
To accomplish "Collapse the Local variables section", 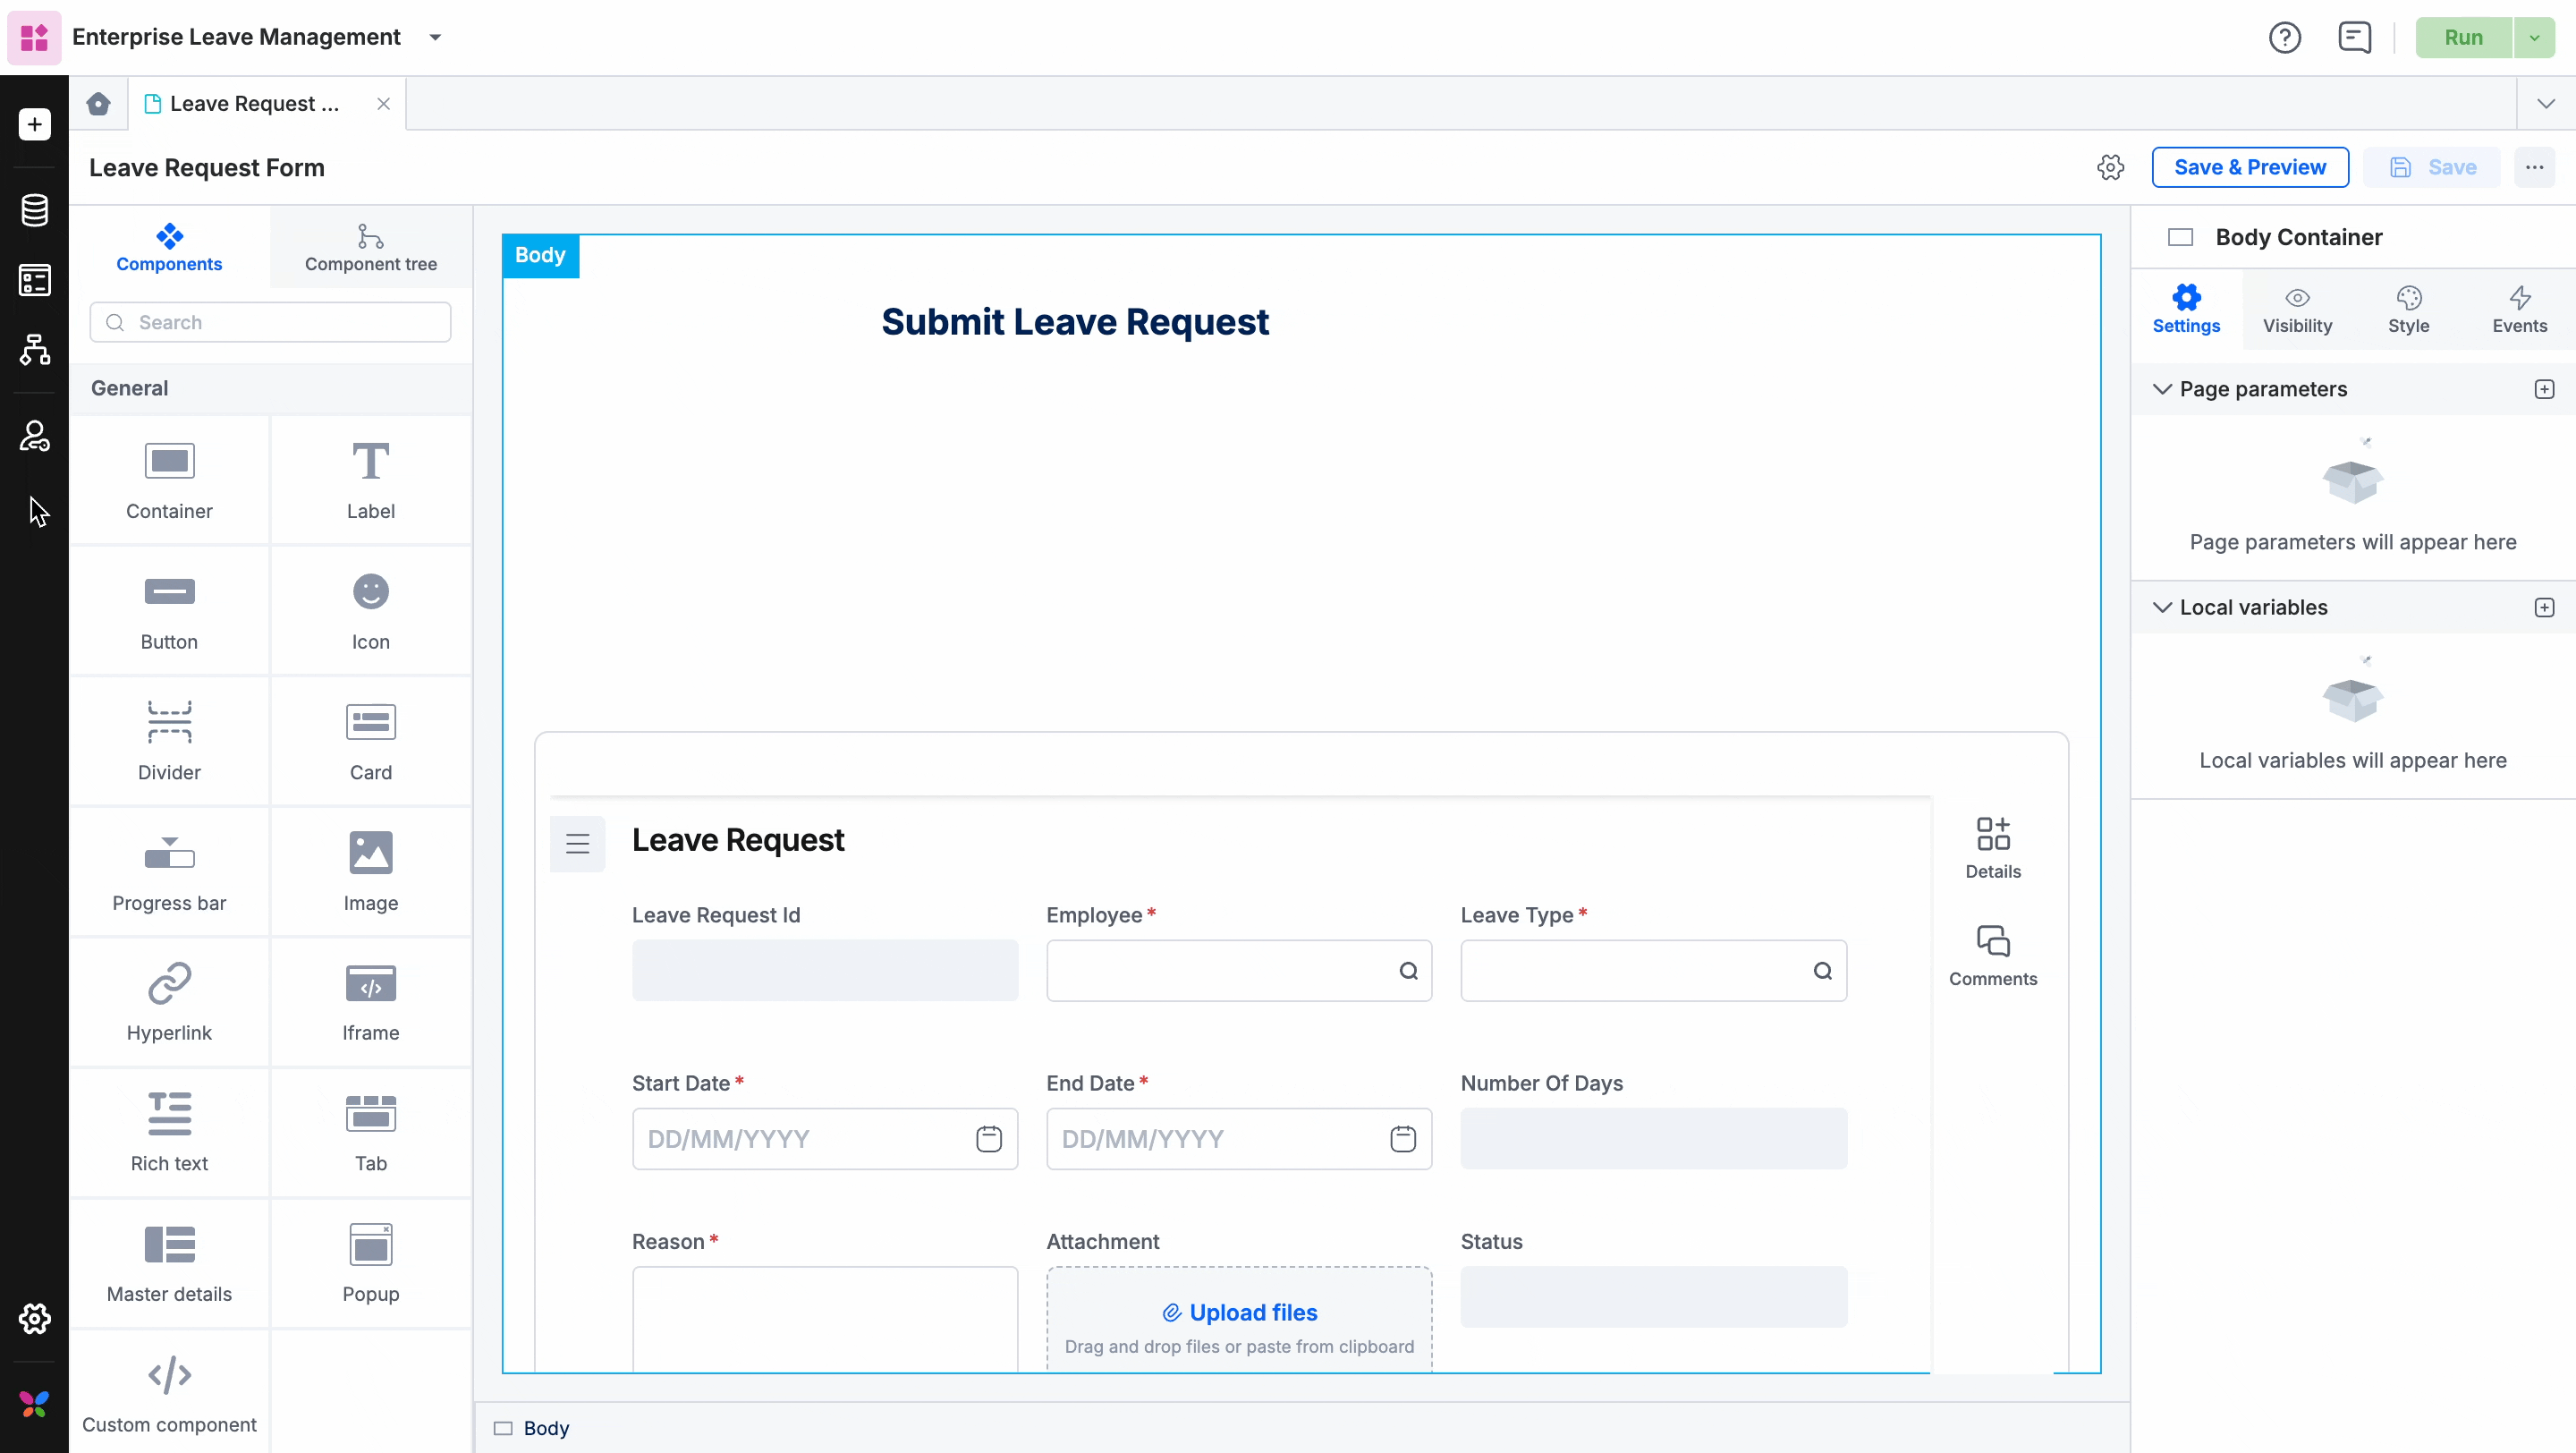I will [2162, 607].
